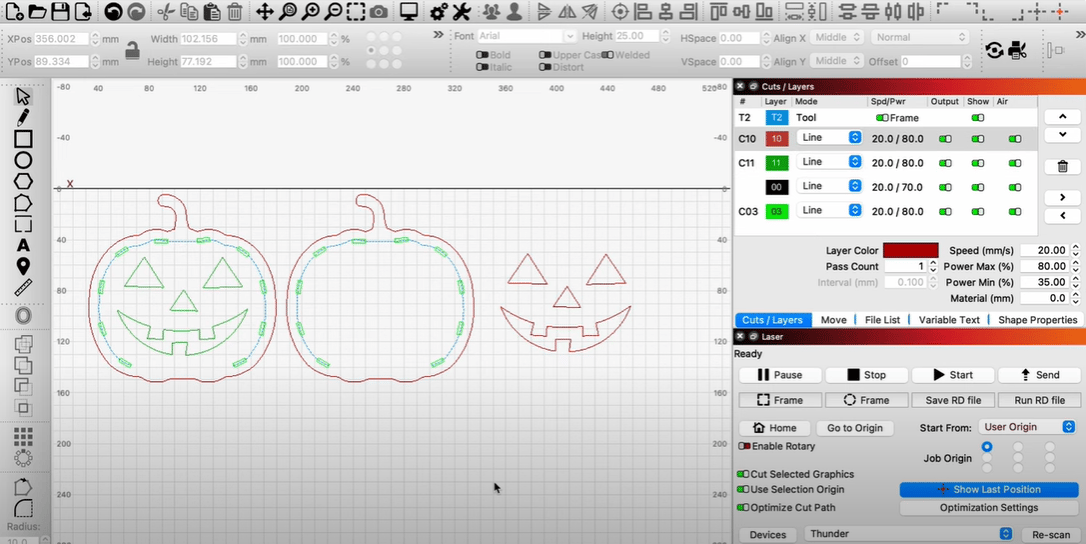Open the Thunder device dropdown
1086x544 pixels.
tap(908, 534)
